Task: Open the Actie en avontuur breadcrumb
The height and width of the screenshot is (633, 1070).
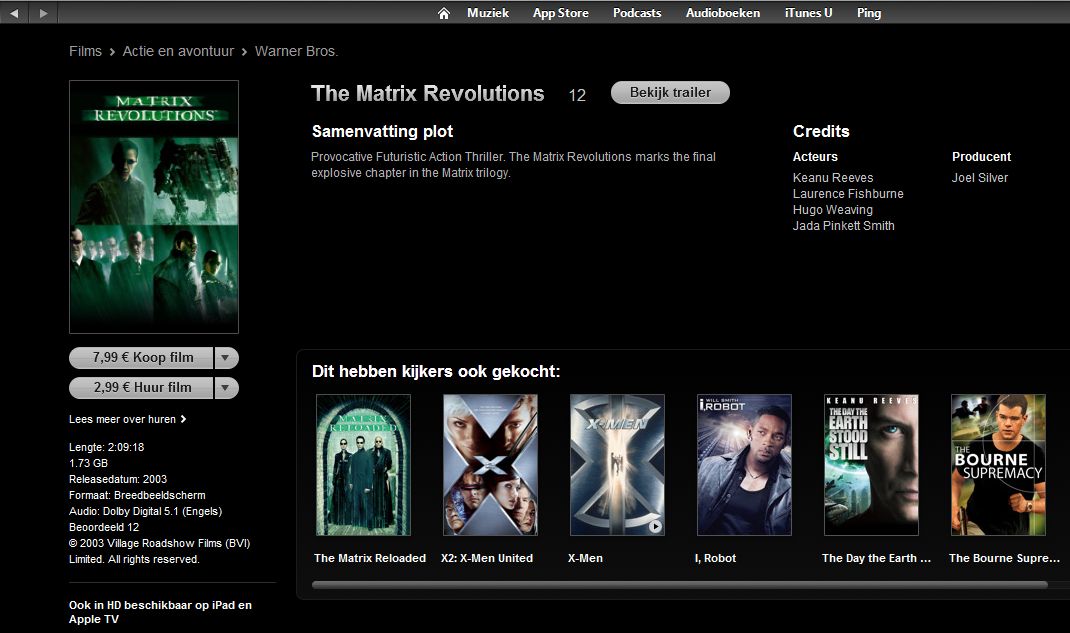Action: (x=178, y=51)
